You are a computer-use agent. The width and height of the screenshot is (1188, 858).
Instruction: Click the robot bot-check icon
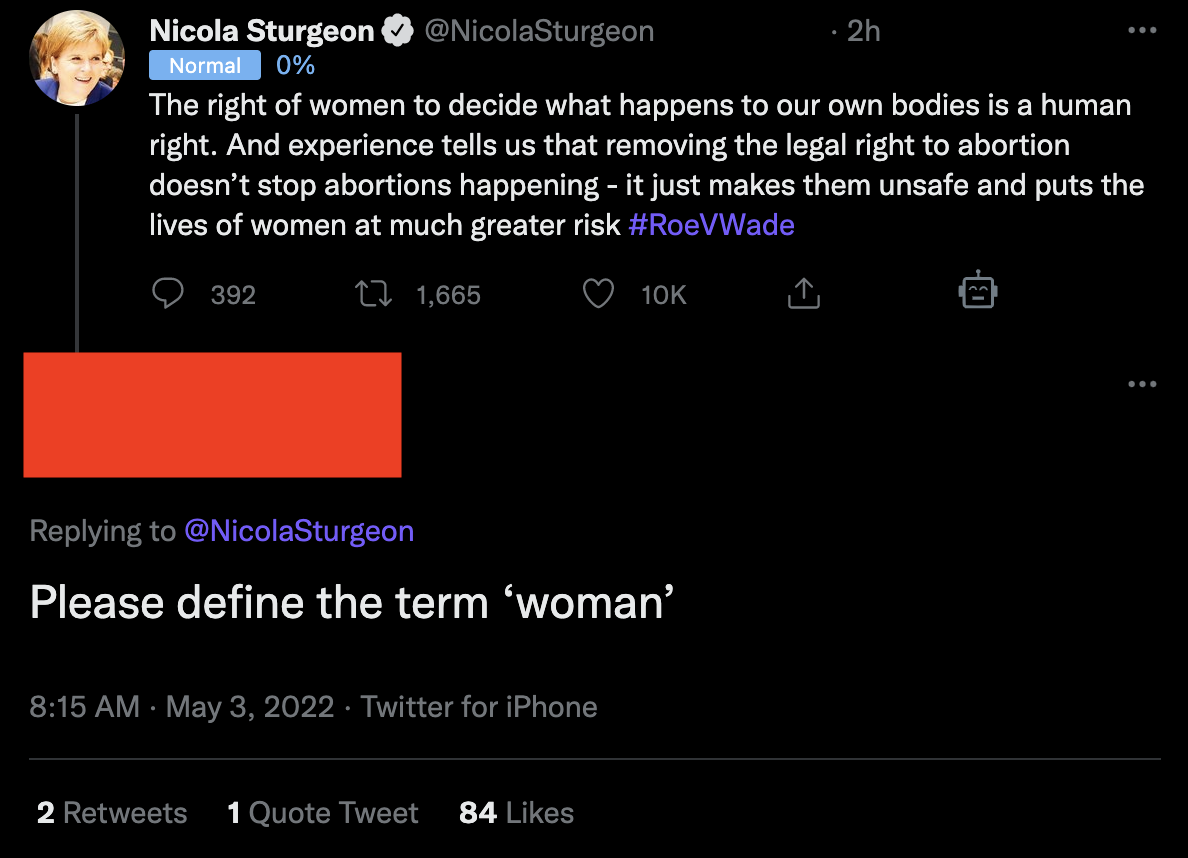point(978,290)
